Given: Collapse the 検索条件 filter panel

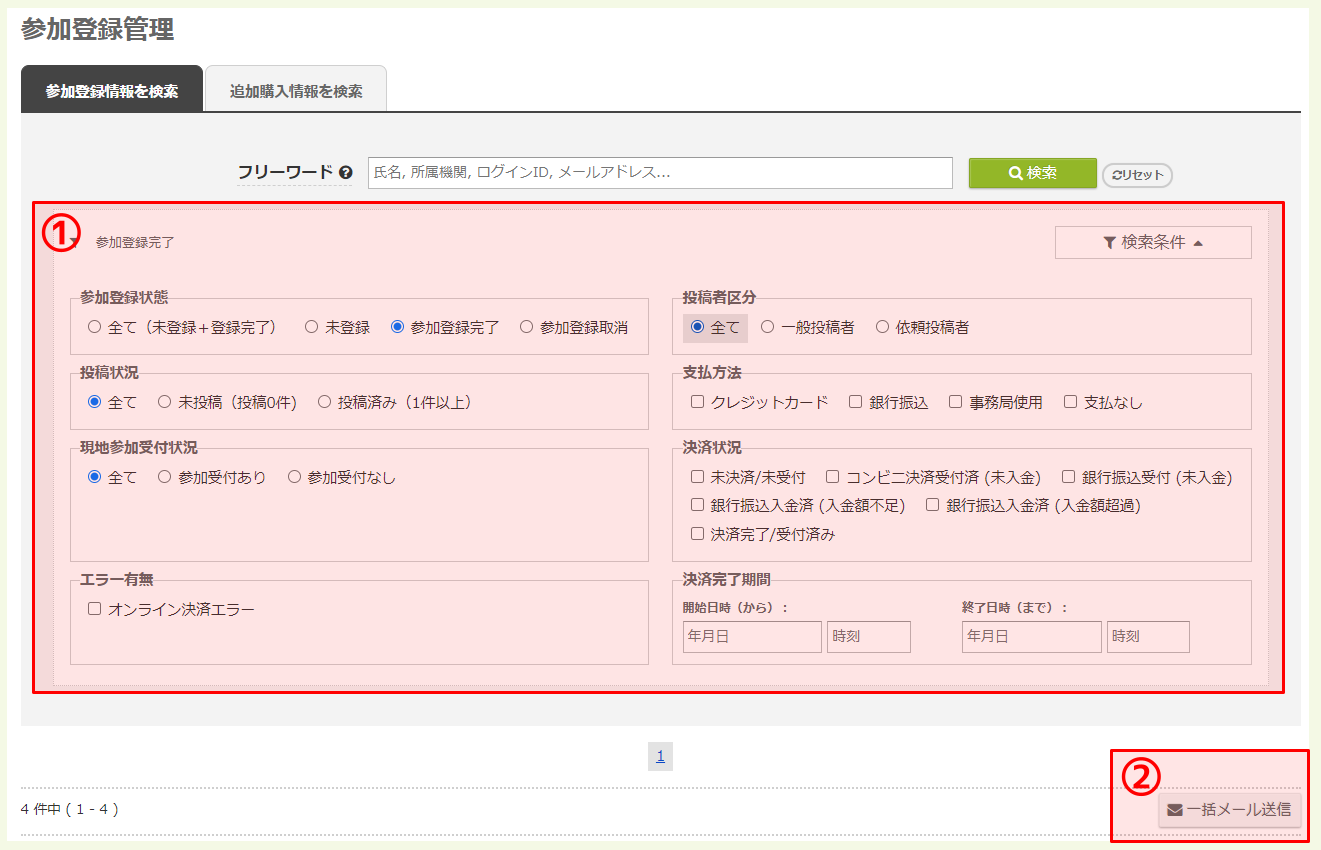Looking at the screenshot, I should tap(1150, 241).
